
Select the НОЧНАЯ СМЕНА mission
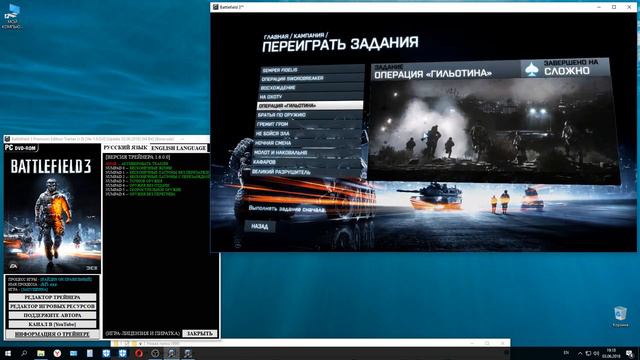pos(307,143)
